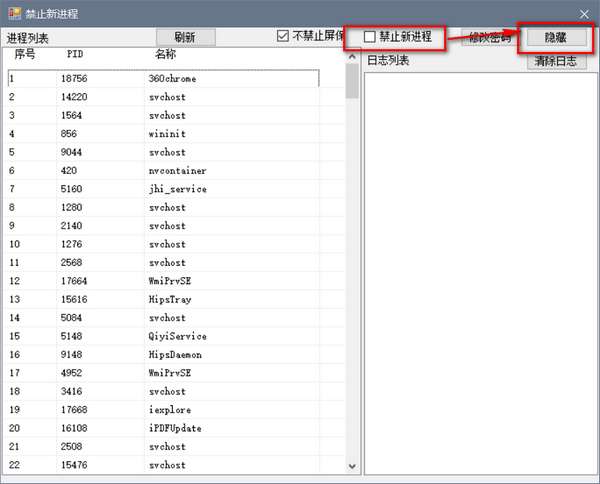Select PID 1280 svchost row
This screenshot has height=484, width=600.
163,207
